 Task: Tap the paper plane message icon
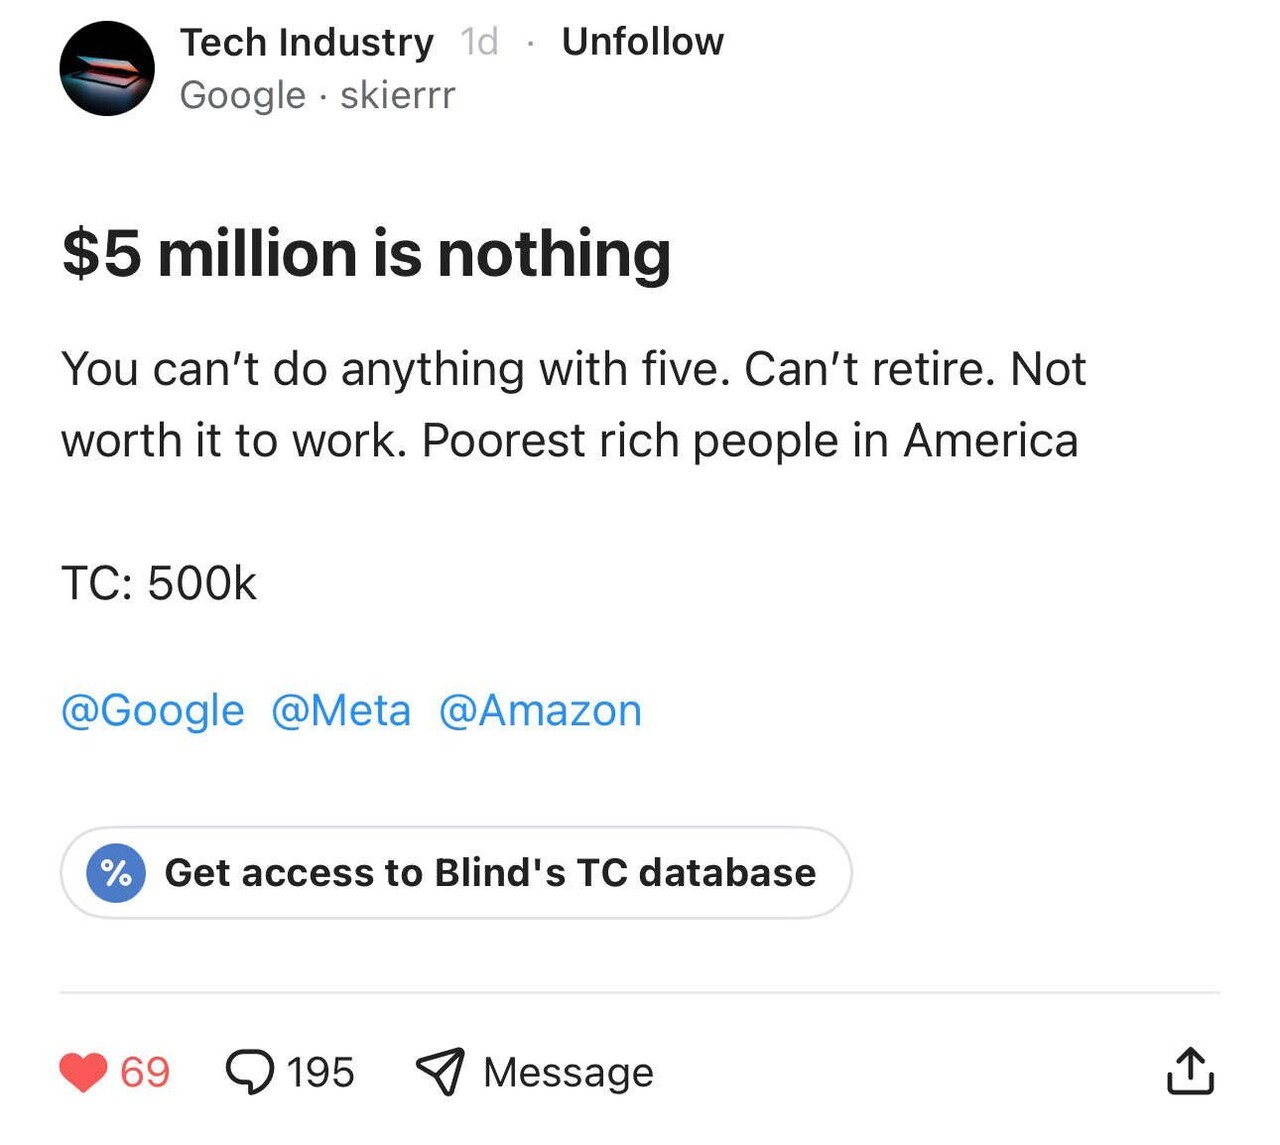(440, 1072)
